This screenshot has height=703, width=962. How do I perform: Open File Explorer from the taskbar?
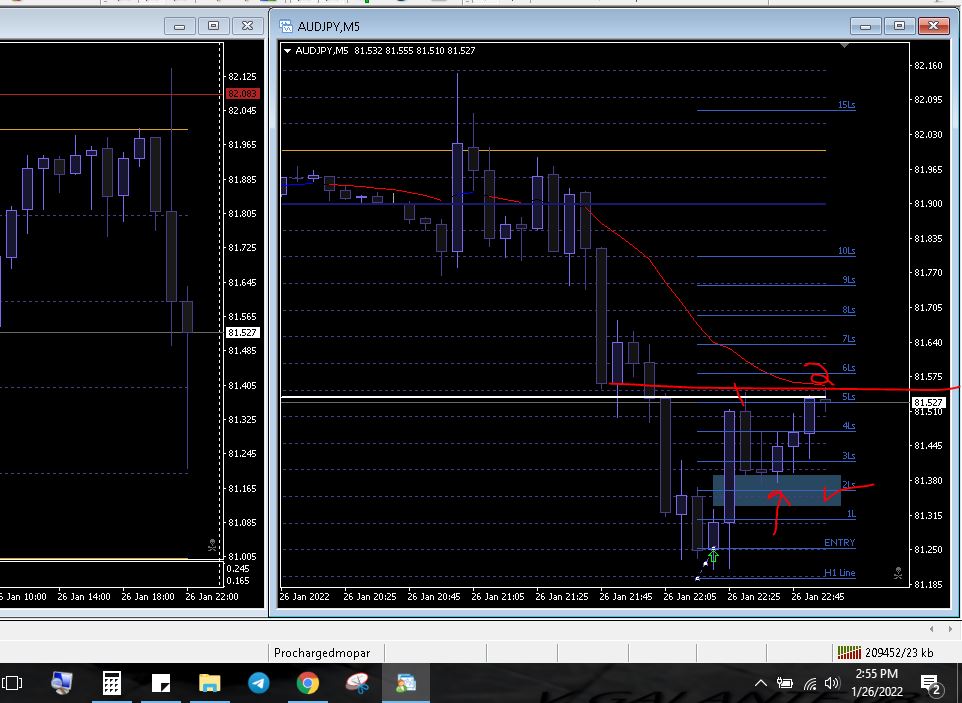point(209,684)
